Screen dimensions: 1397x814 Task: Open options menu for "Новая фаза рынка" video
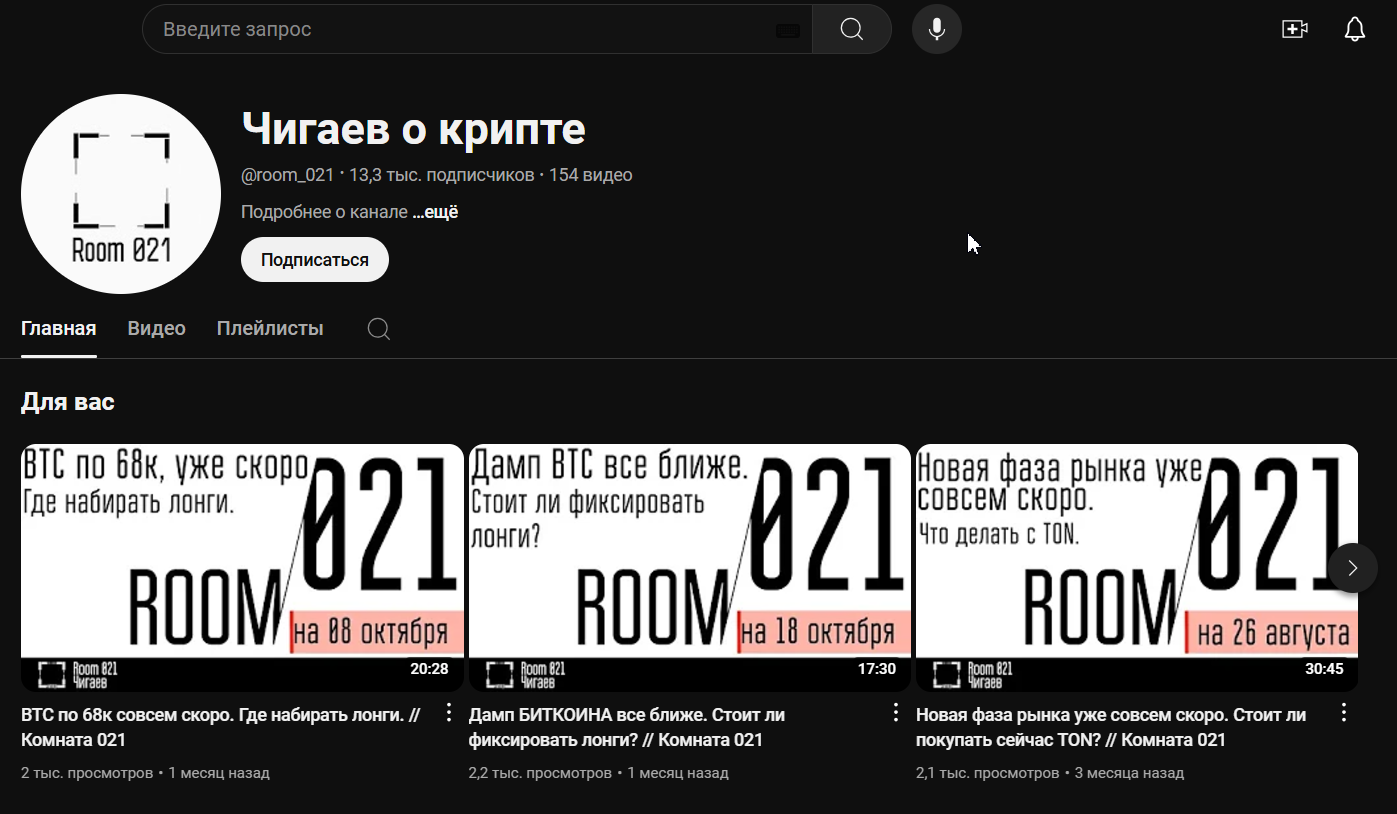(1344, 712)
